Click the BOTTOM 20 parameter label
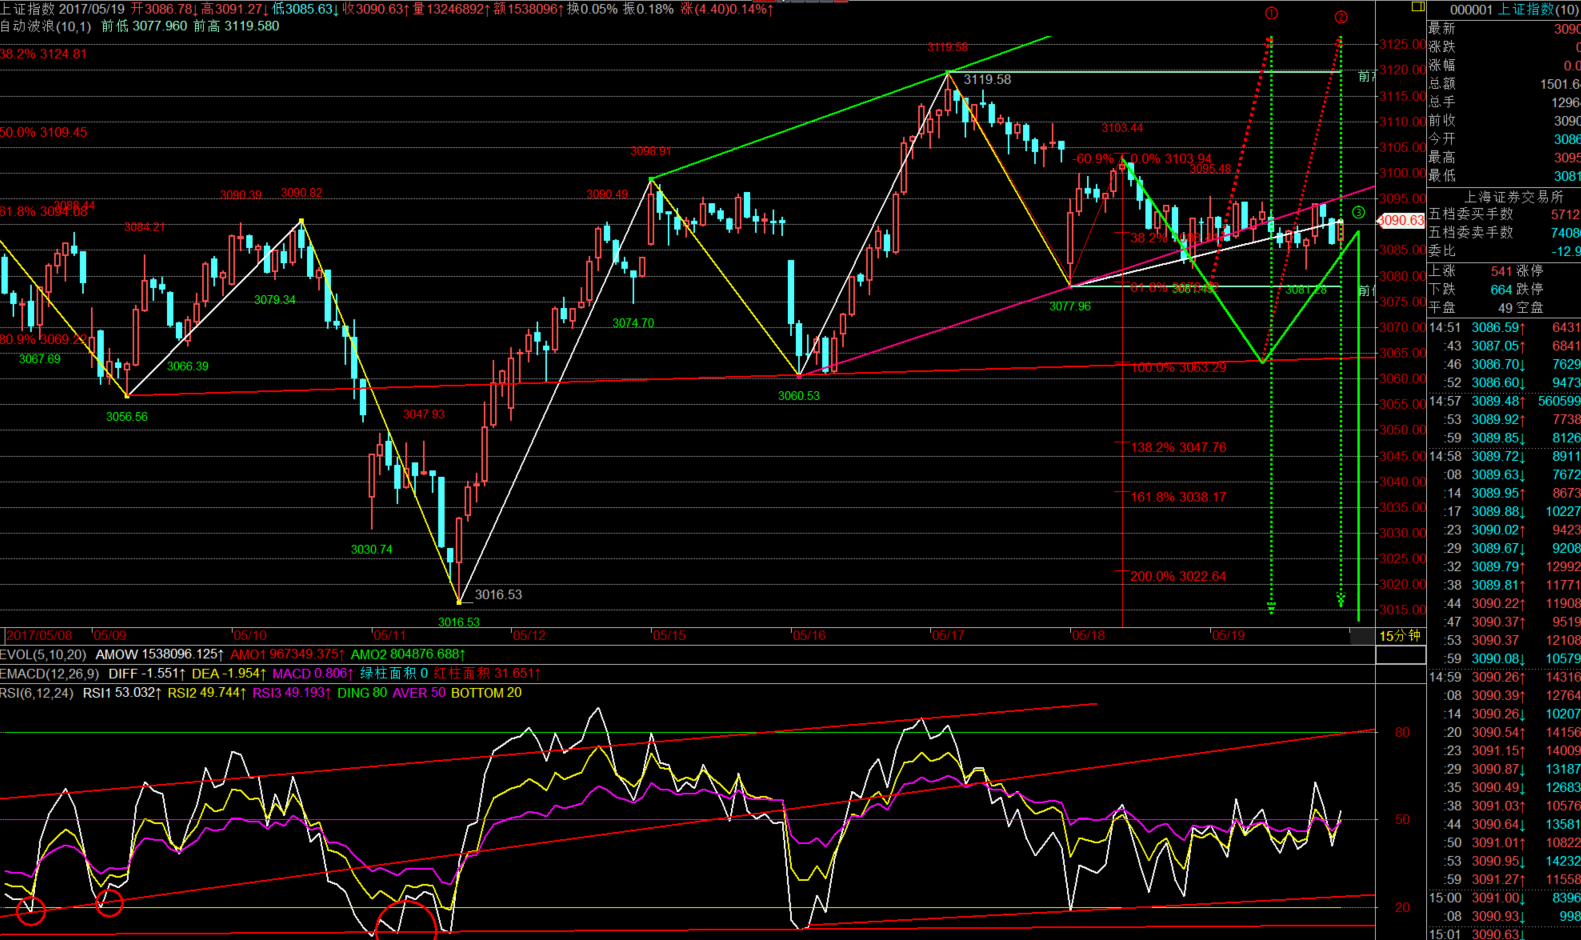Viewport: 1581px width, 940px height. 486,692
